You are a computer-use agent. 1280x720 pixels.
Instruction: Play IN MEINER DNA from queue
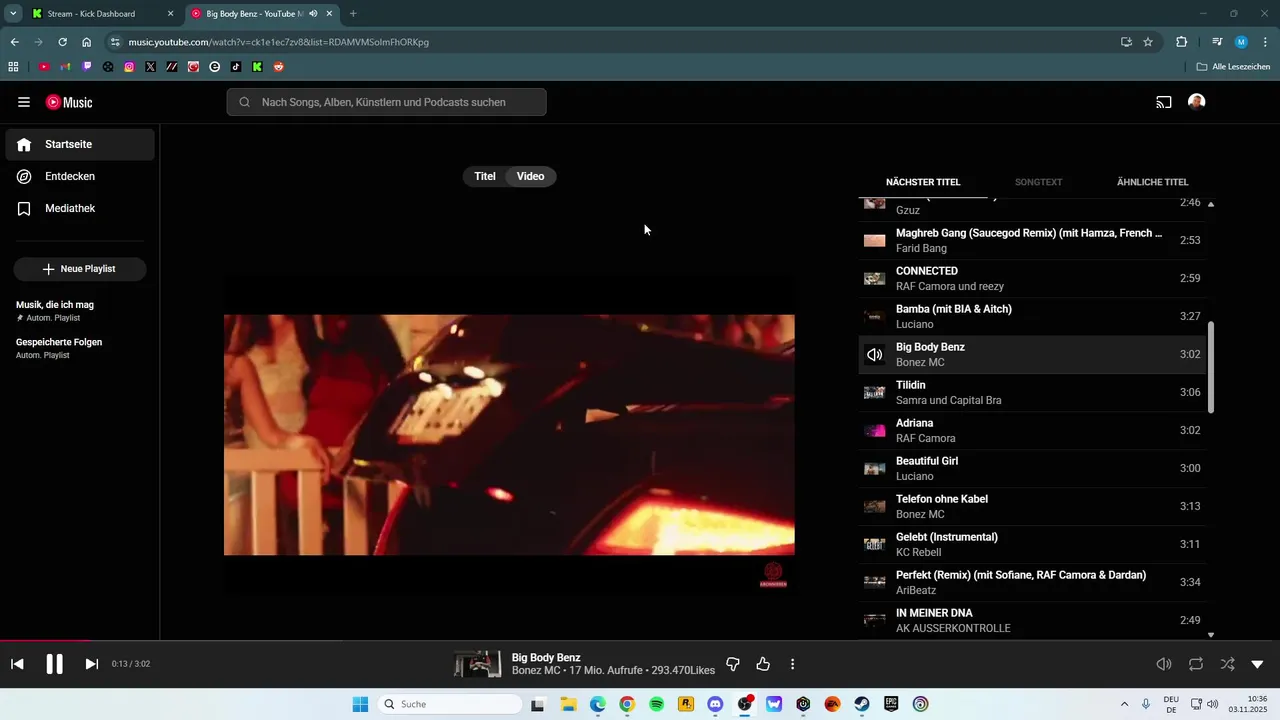point(1032,620)
